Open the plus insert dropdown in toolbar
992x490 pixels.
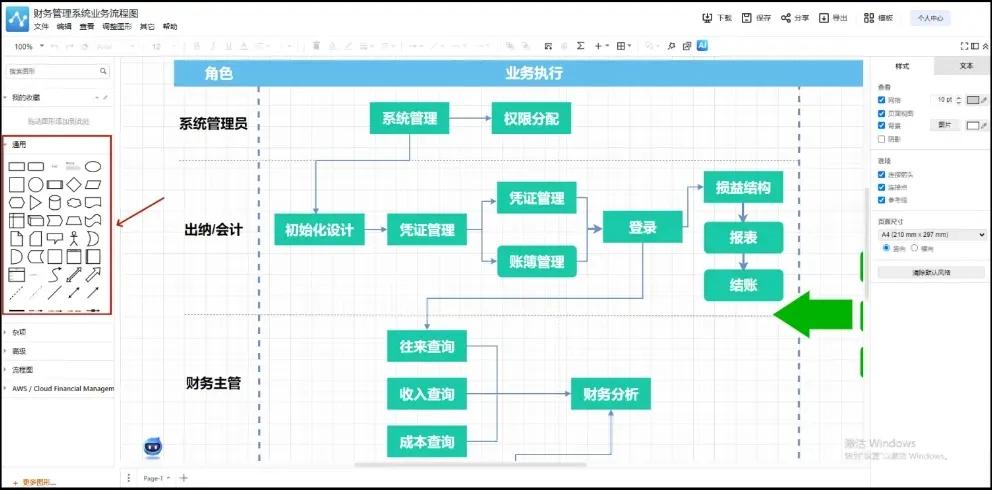[601, 46]
